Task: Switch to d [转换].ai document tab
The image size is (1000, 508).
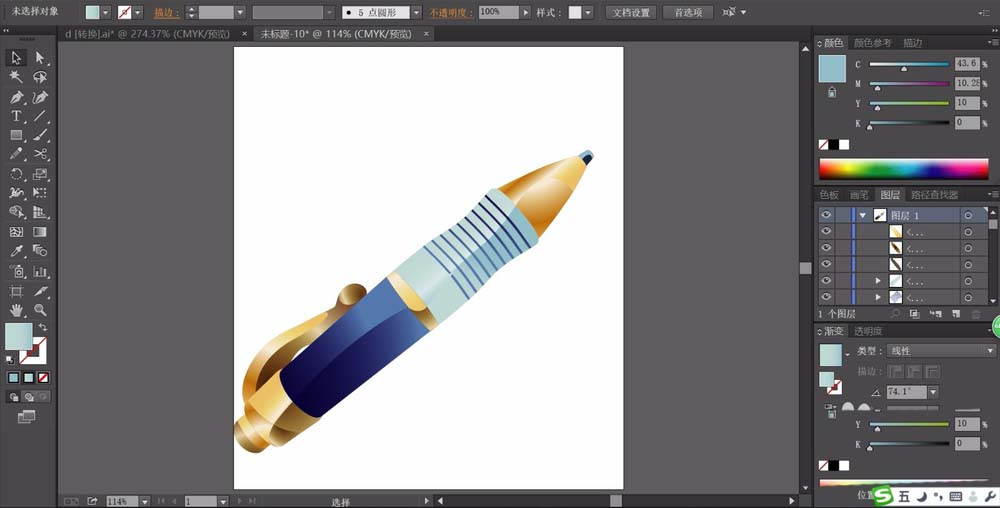Action: [x=147, y=34]
